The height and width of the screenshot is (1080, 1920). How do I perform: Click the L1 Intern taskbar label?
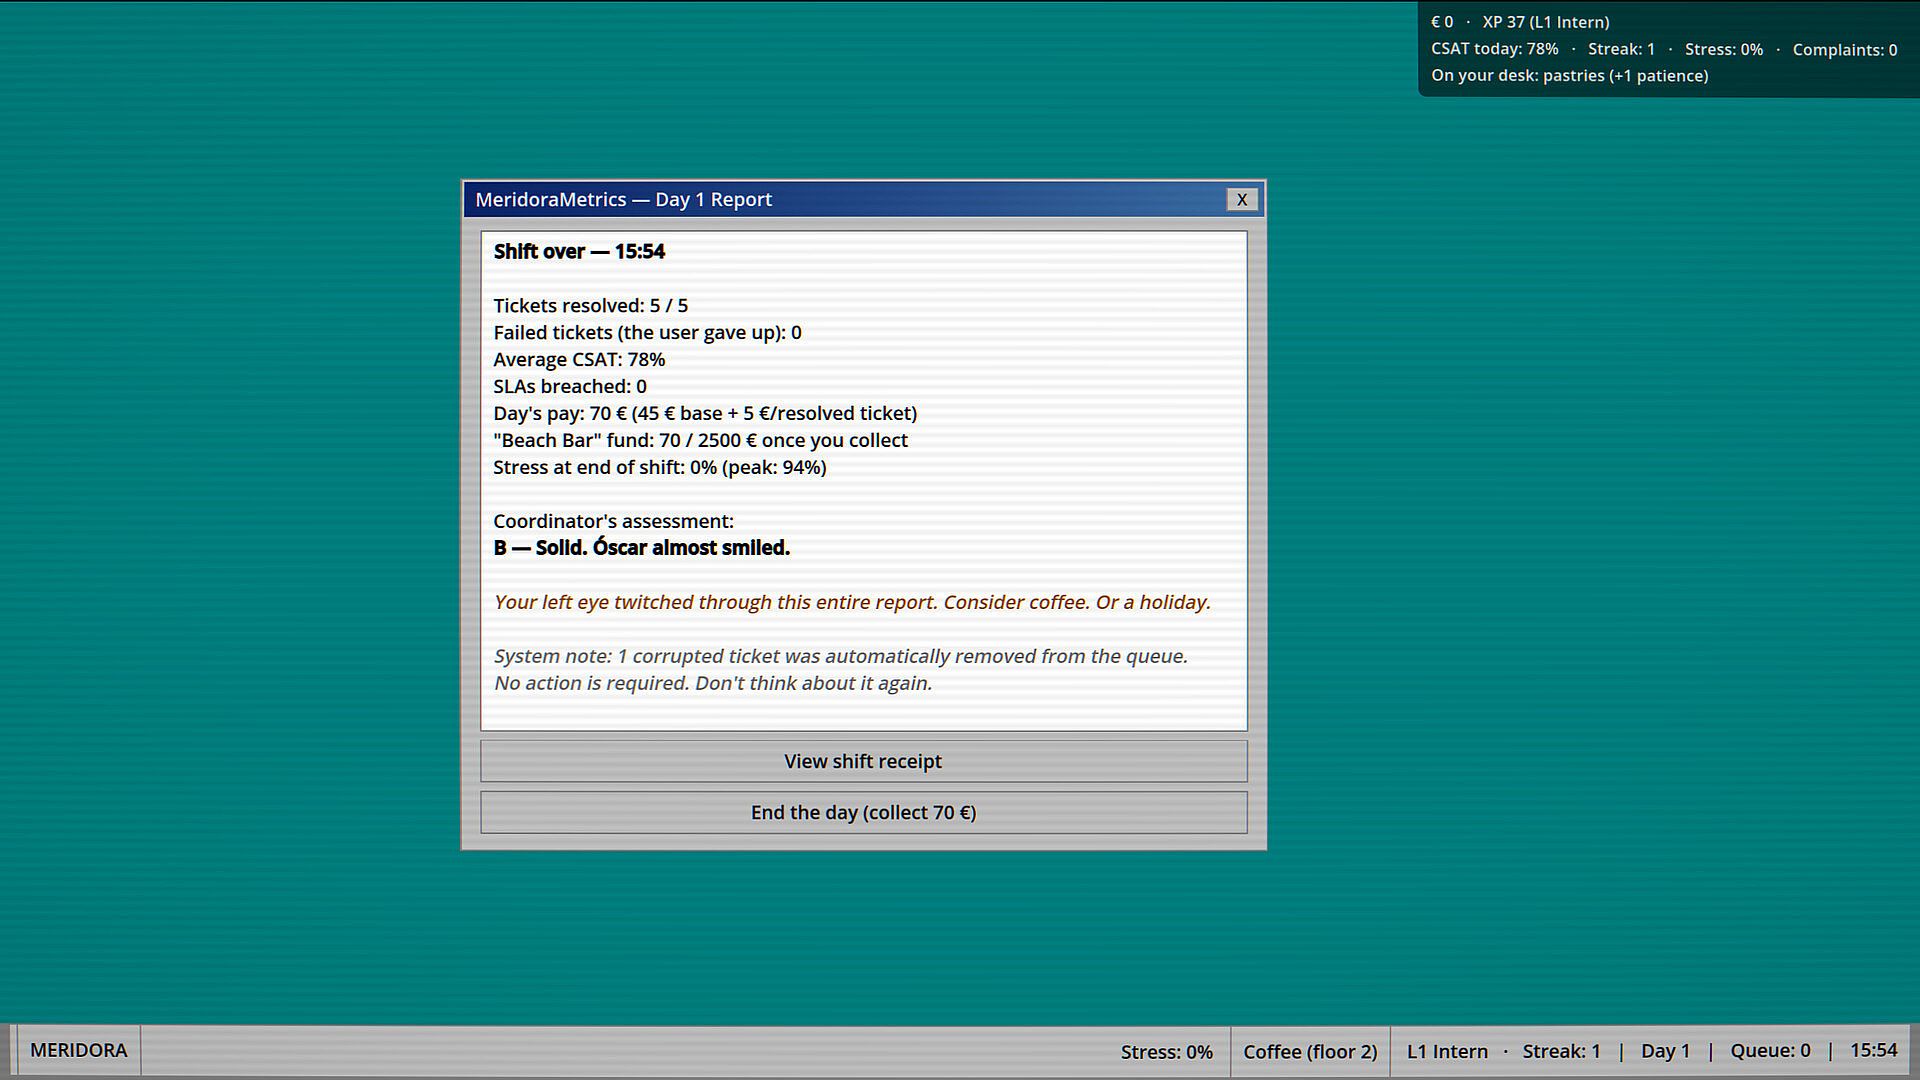pos(1447,1051)
